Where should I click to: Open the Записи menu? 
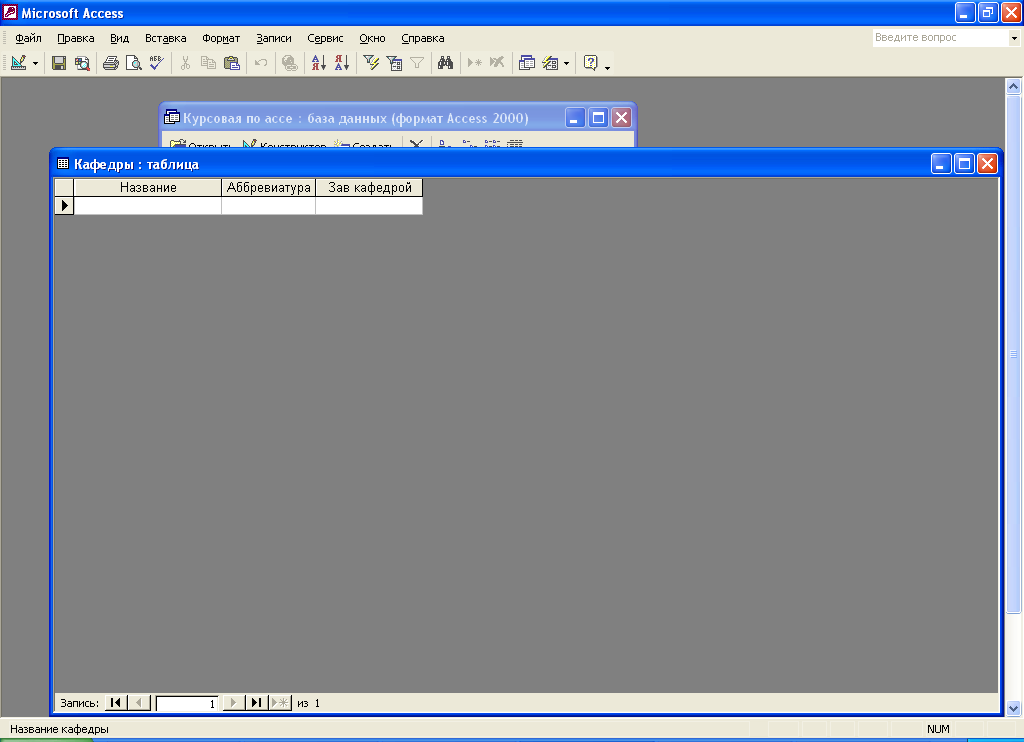pos(274,38)
